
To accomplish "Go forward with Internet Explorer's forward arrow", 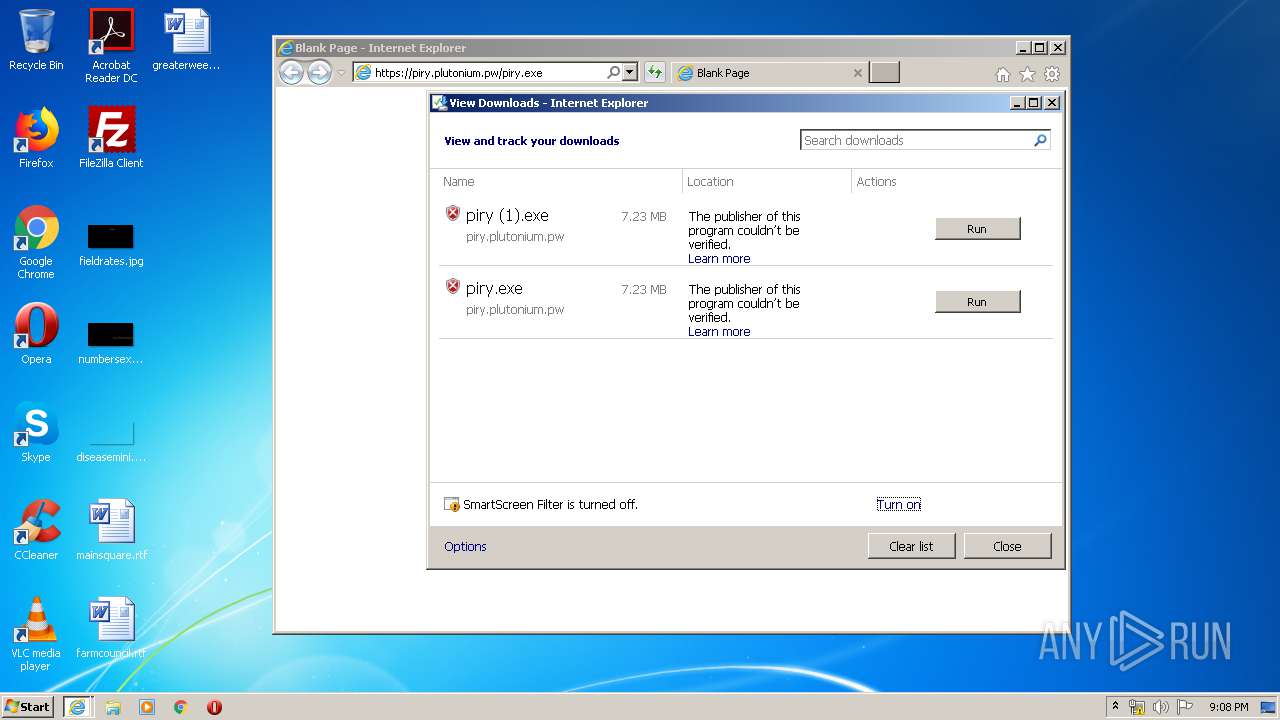I will (x=319, y=72).
